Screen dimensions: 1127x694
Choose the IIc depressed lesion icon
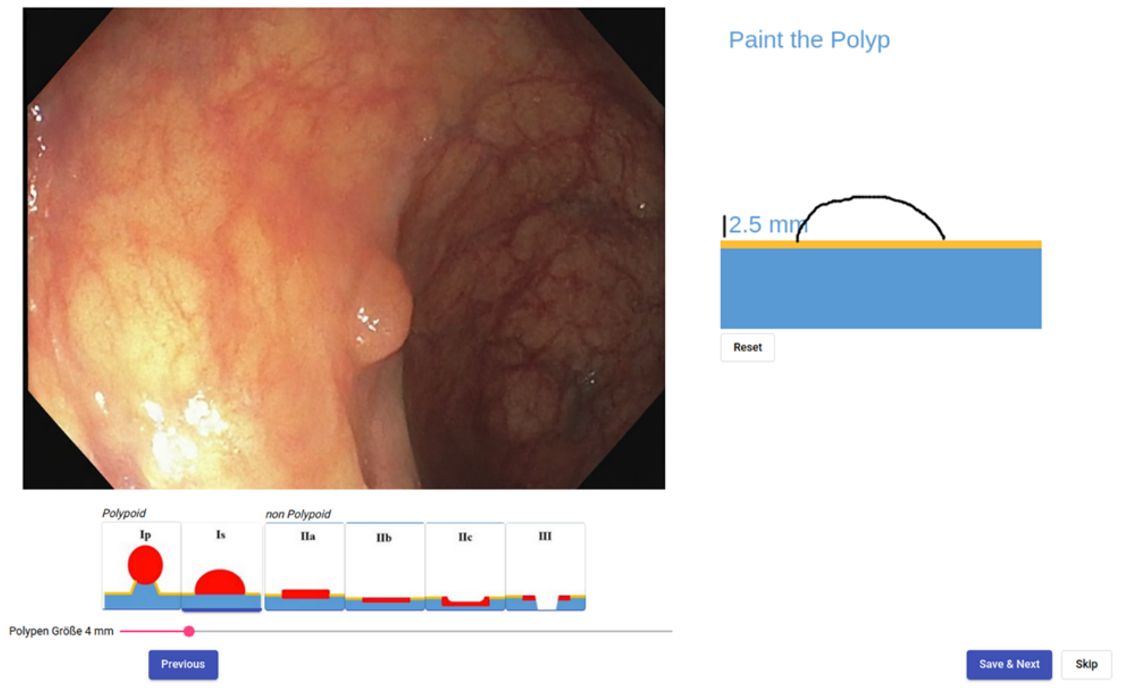coord(466,567)
